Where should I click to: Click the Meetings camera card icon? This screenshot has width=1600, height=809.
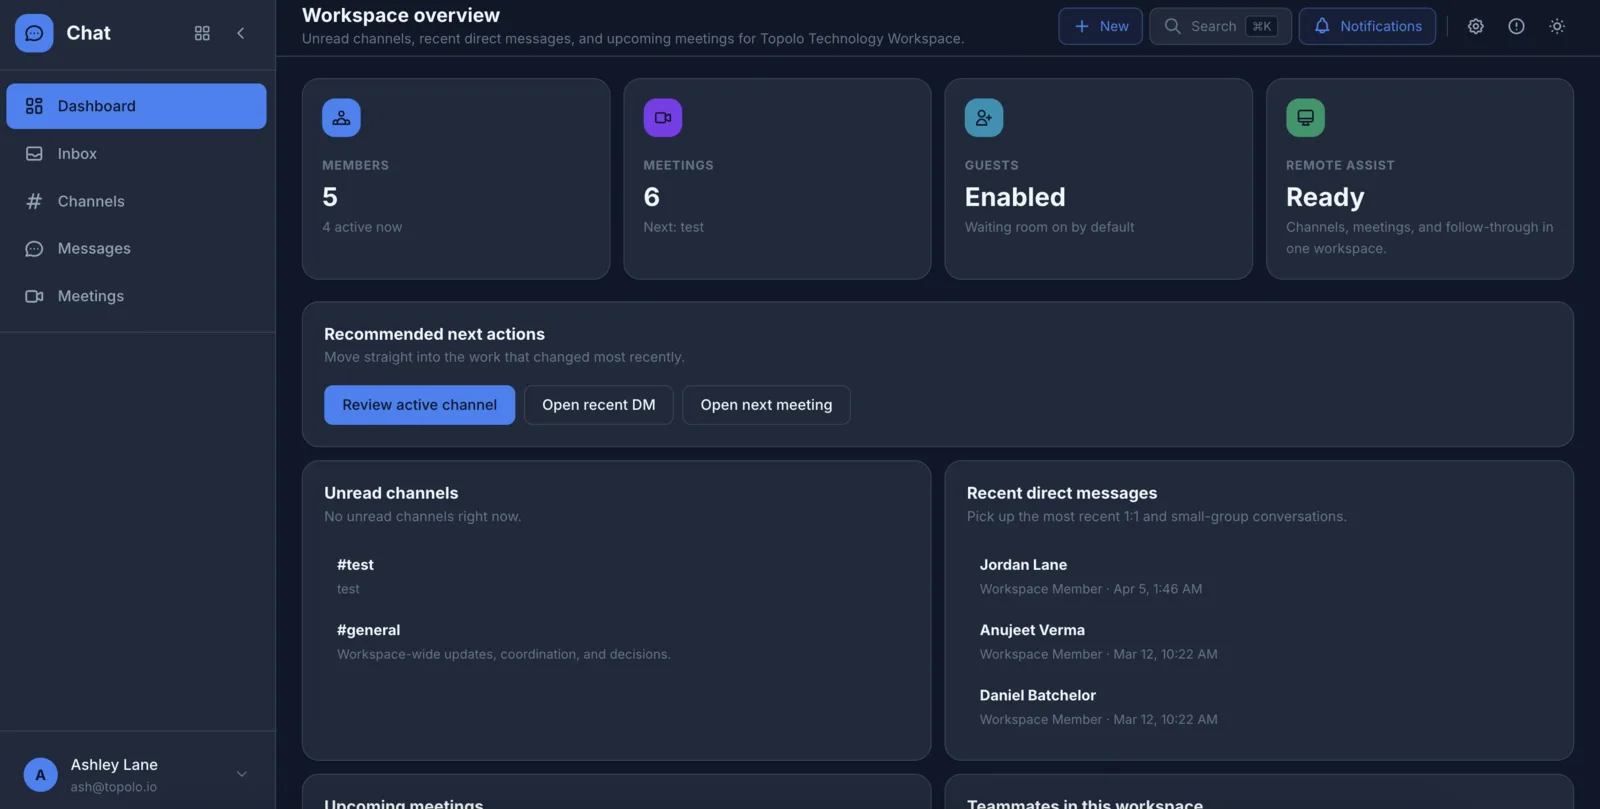(x=662, y=118)
